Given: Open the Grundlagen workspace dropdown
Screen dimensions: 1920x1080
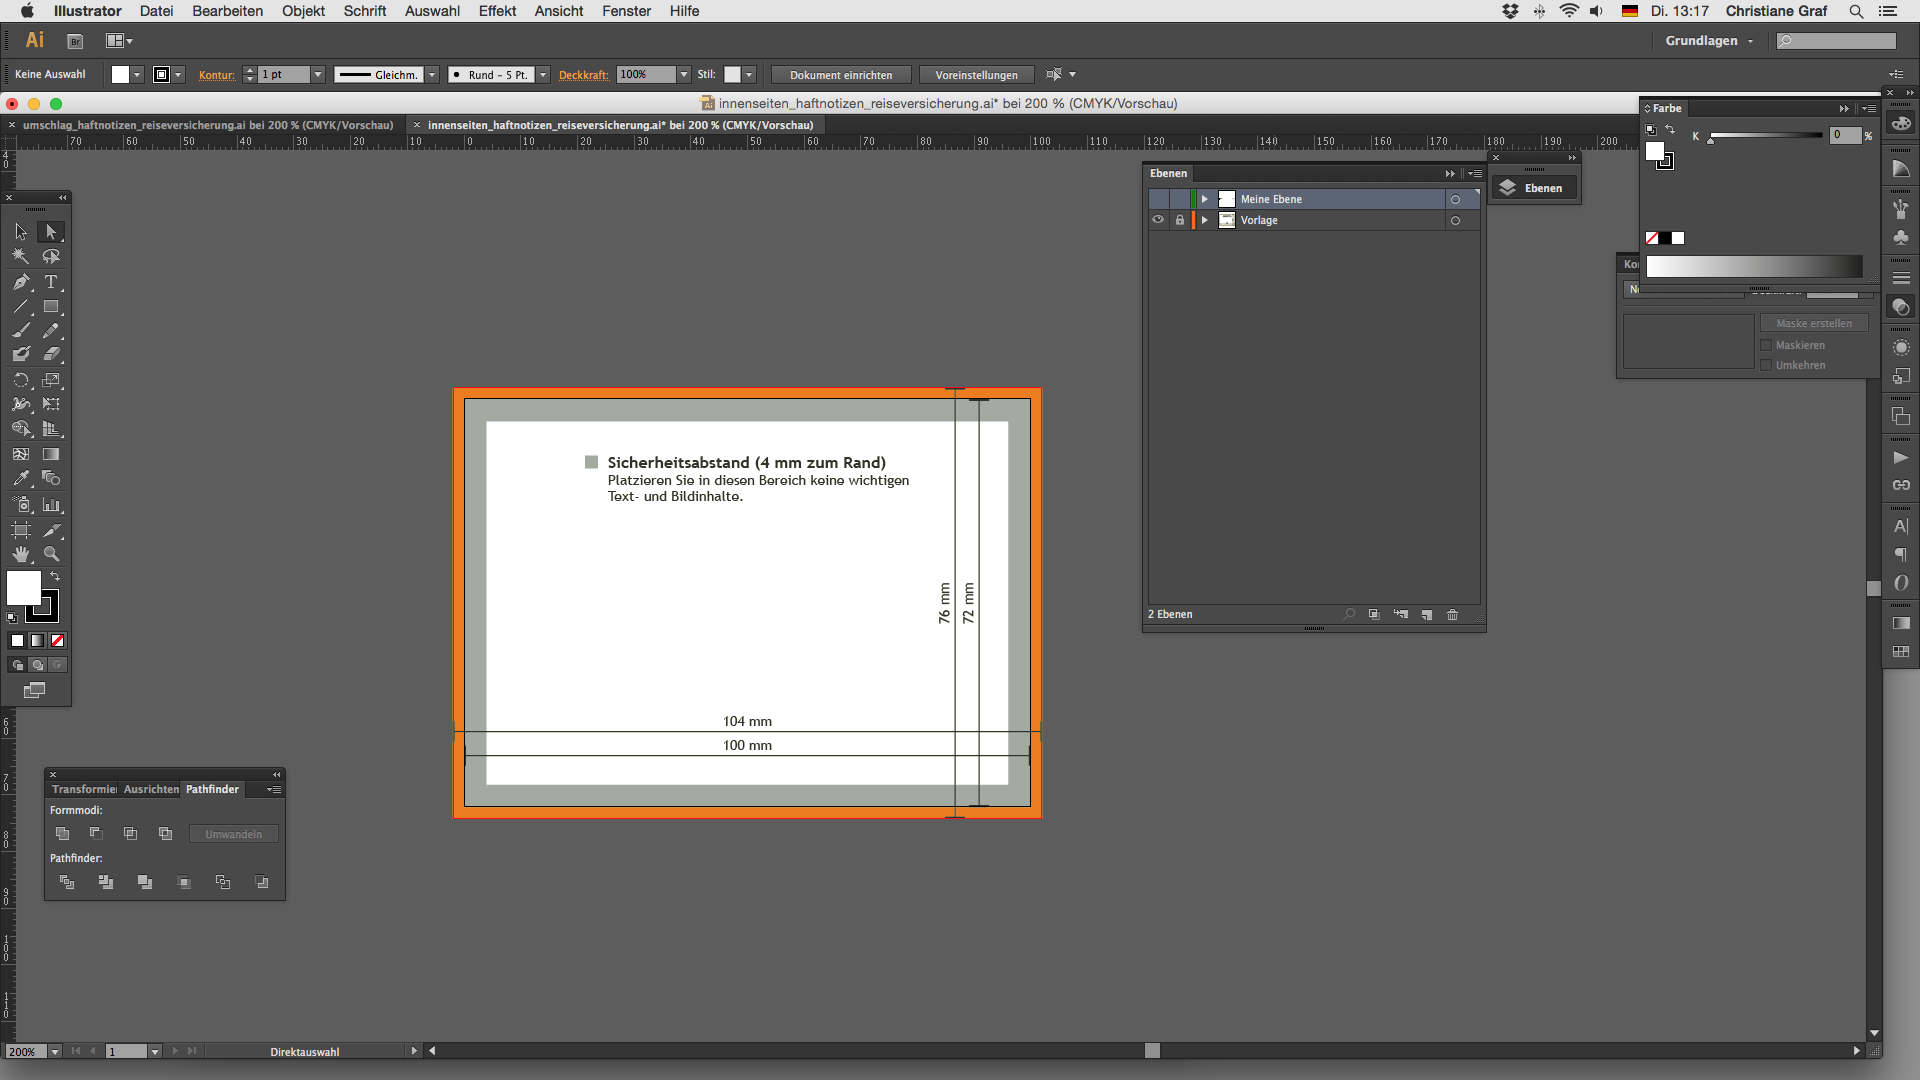Looking at the screenshot, I should (x=1709, y=41).
